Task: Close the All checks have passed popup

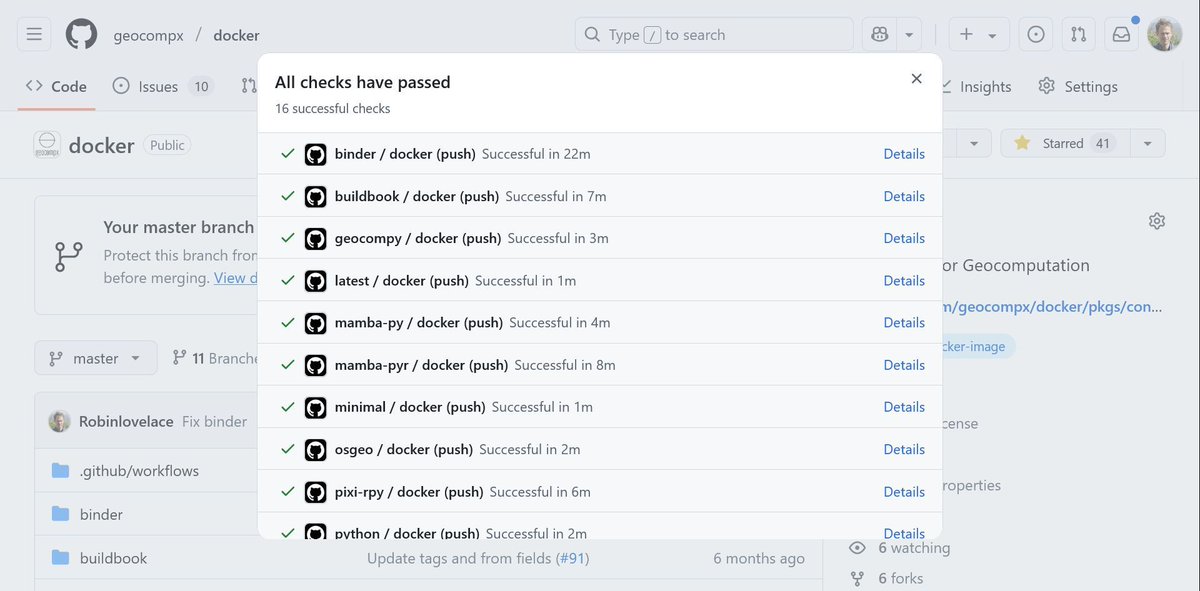Action: pos(916,79)
